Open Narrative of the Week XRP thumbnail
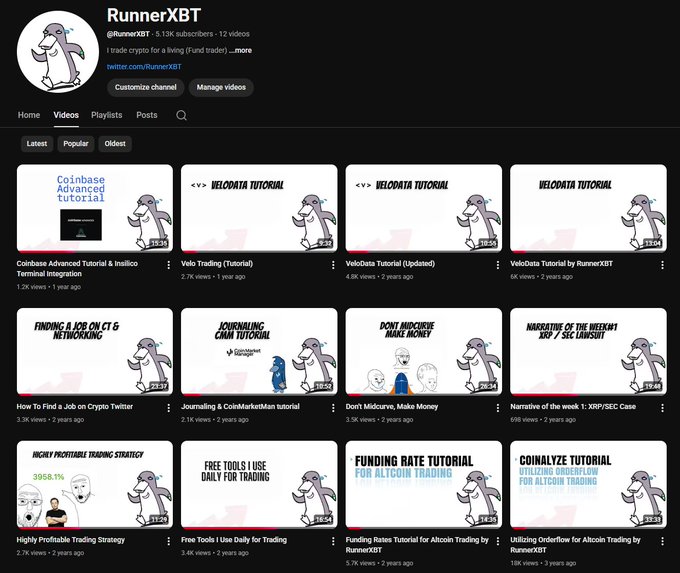This screenshot has height=573, width=680. 588,352
